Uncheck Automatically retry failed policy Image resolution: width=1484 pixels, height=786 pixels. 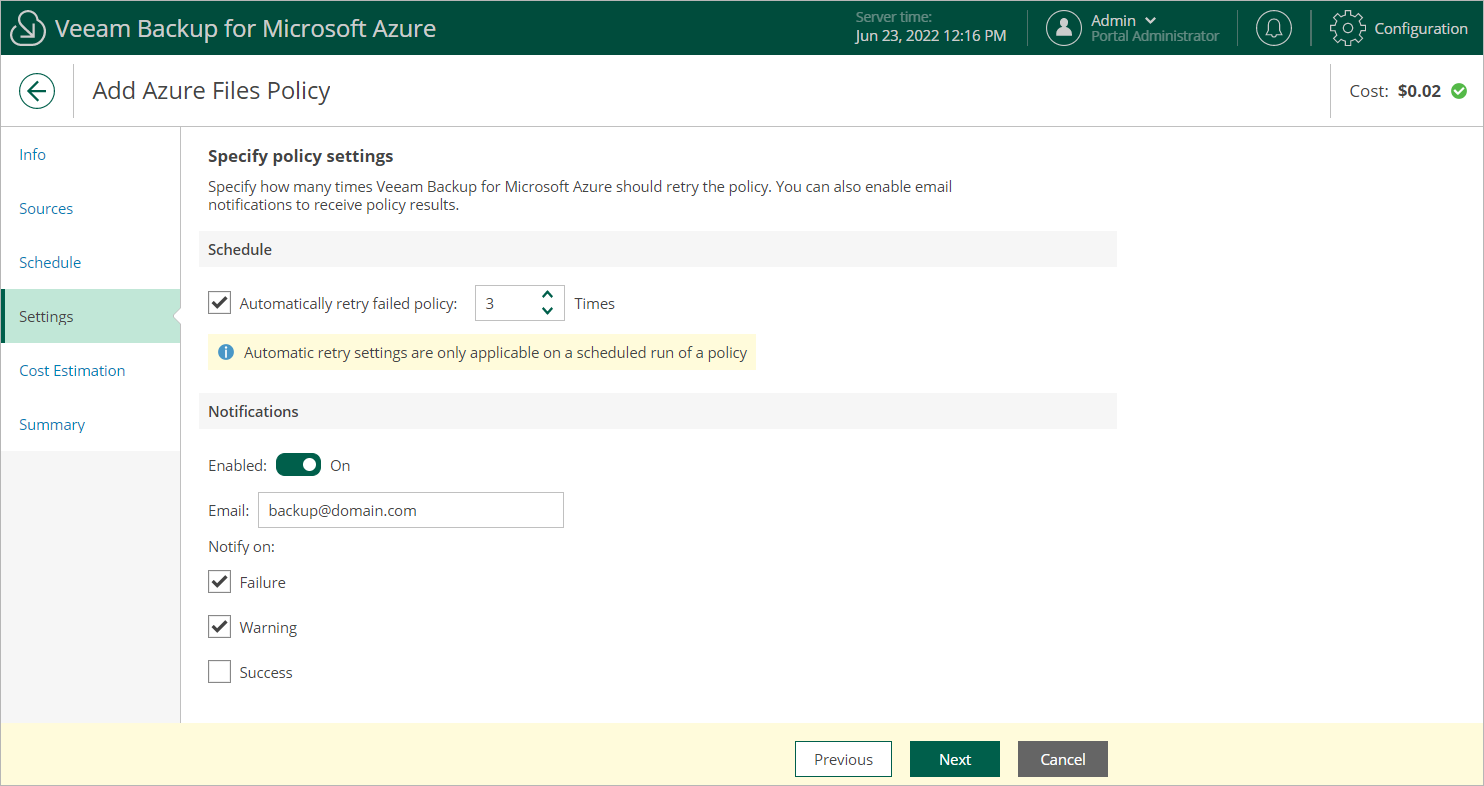click(x=219, y=303)
